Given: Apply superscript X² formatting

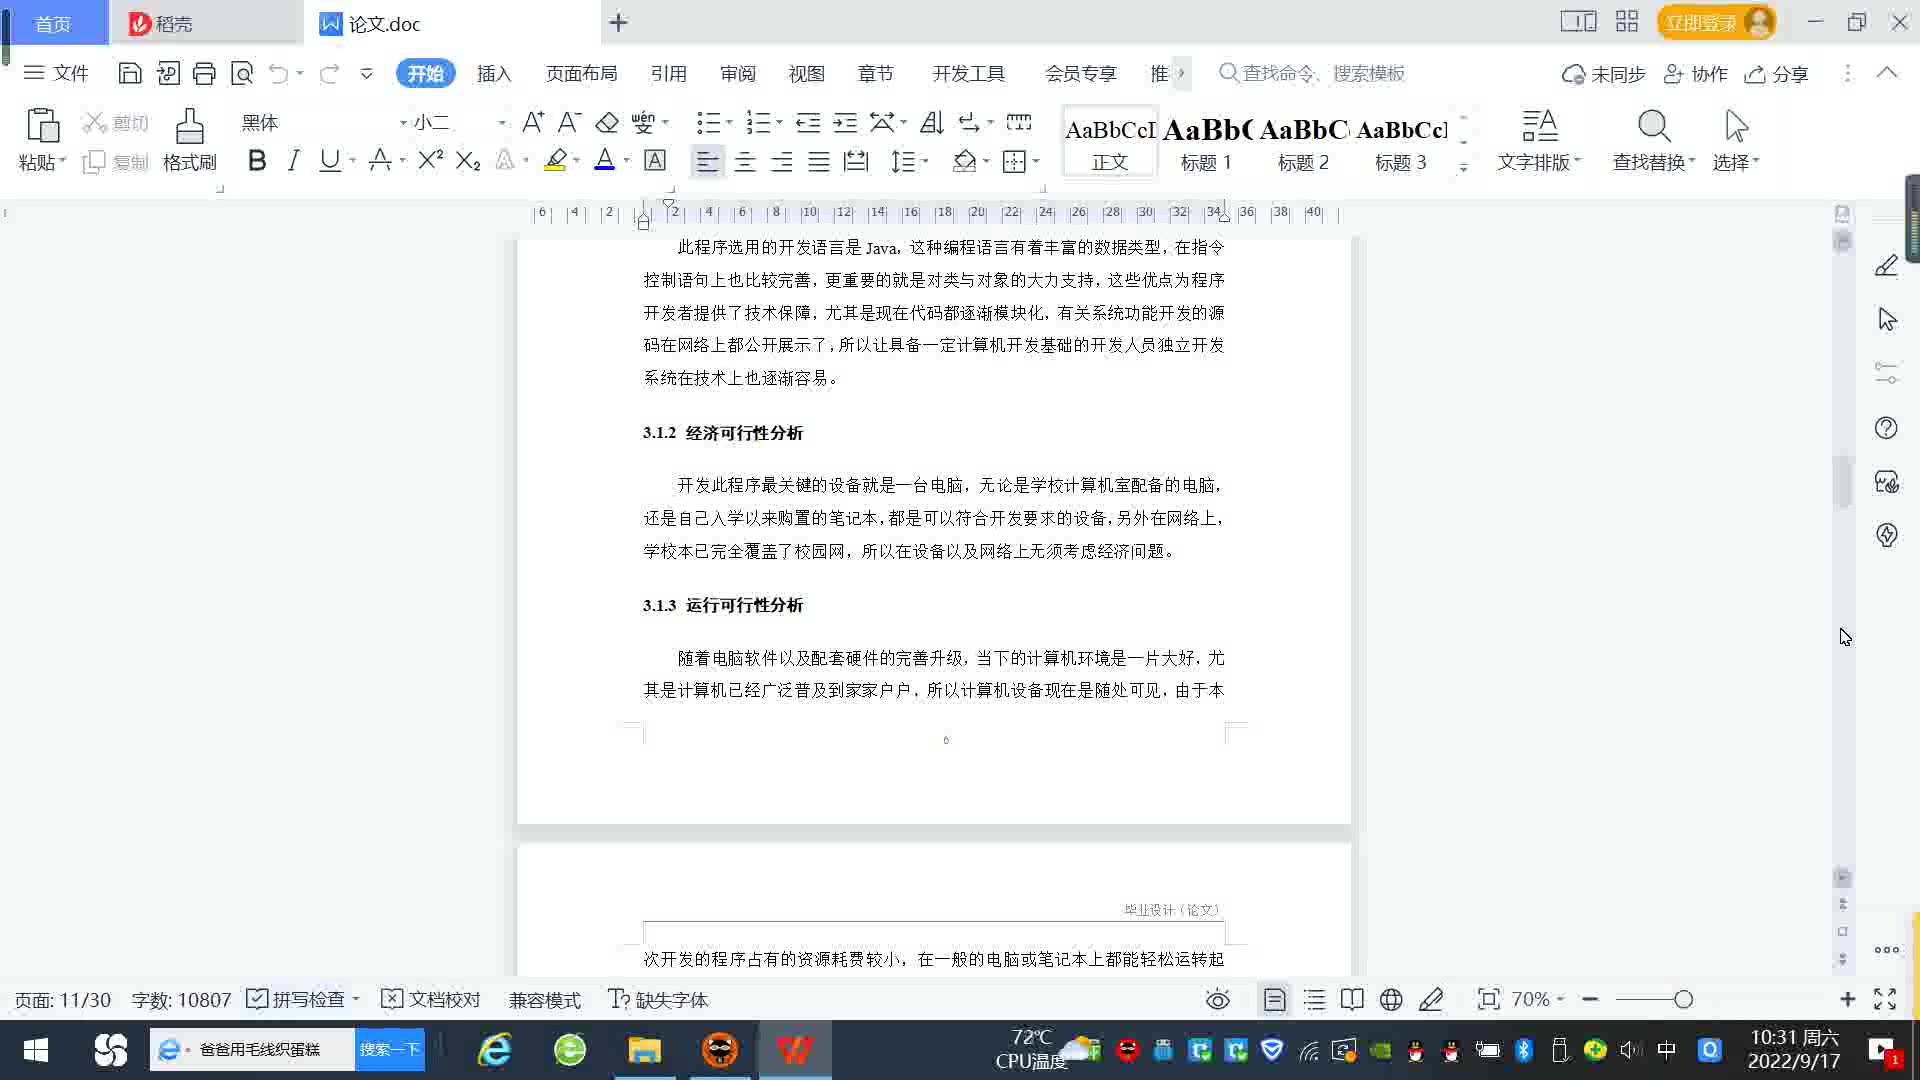Looking at the screenshot, I should pyautogui.click(x=431, y=160).
